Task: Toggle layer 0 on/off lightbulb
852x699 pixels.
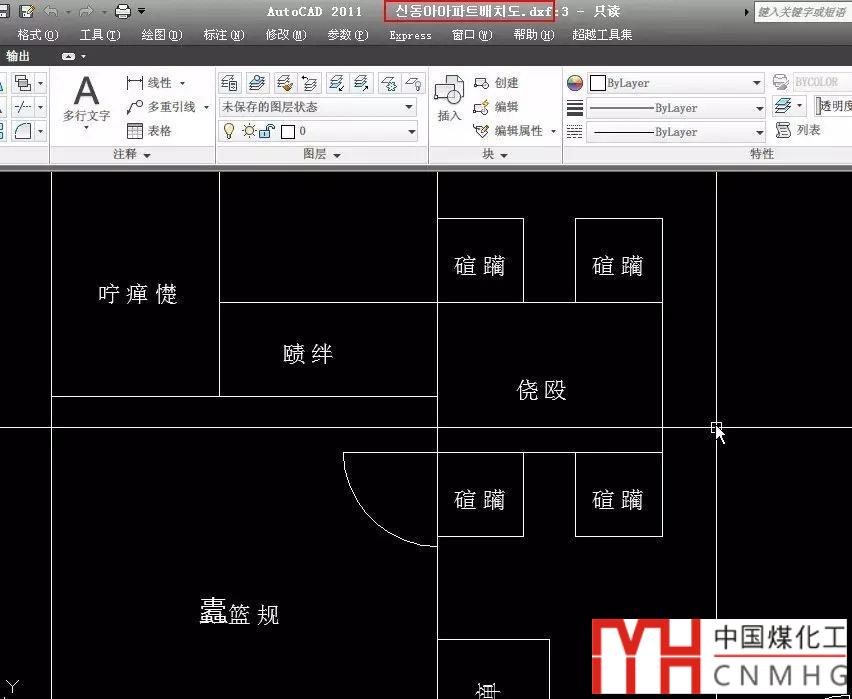Action: pos(229,131)
